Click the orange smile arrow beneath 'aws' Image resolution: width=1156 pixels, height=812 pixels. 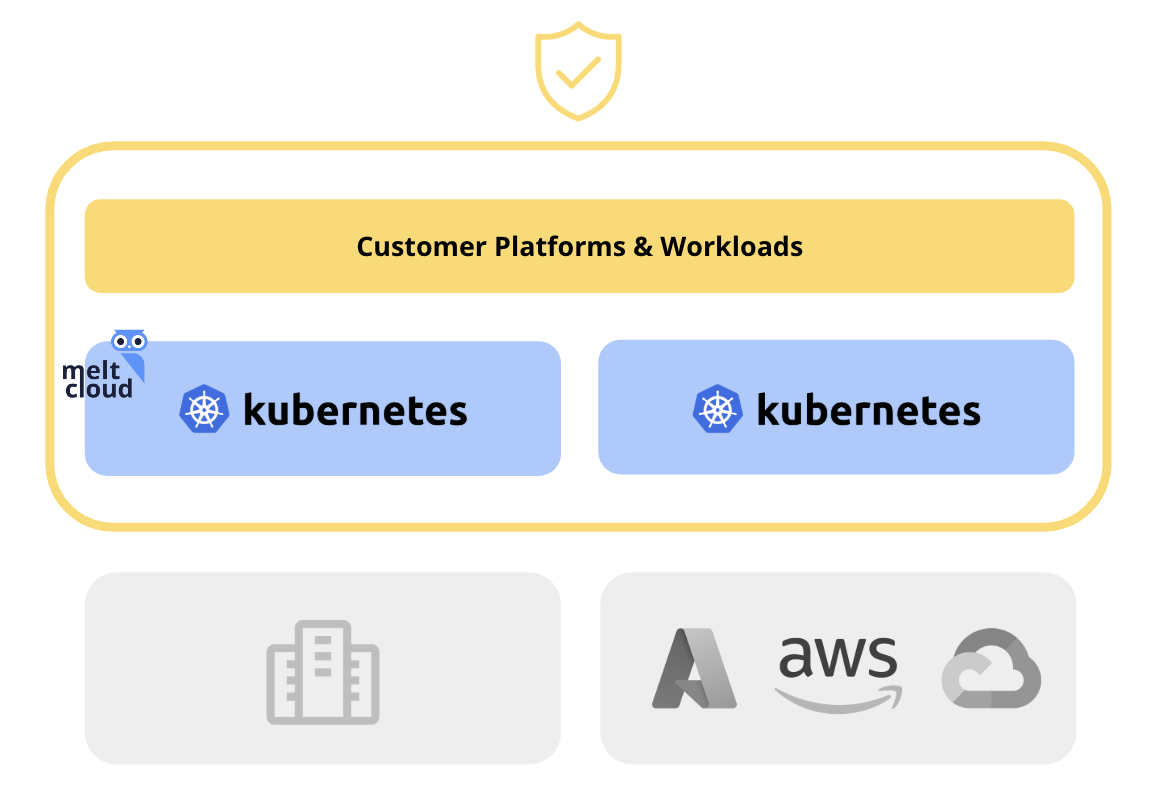point(838,698)
